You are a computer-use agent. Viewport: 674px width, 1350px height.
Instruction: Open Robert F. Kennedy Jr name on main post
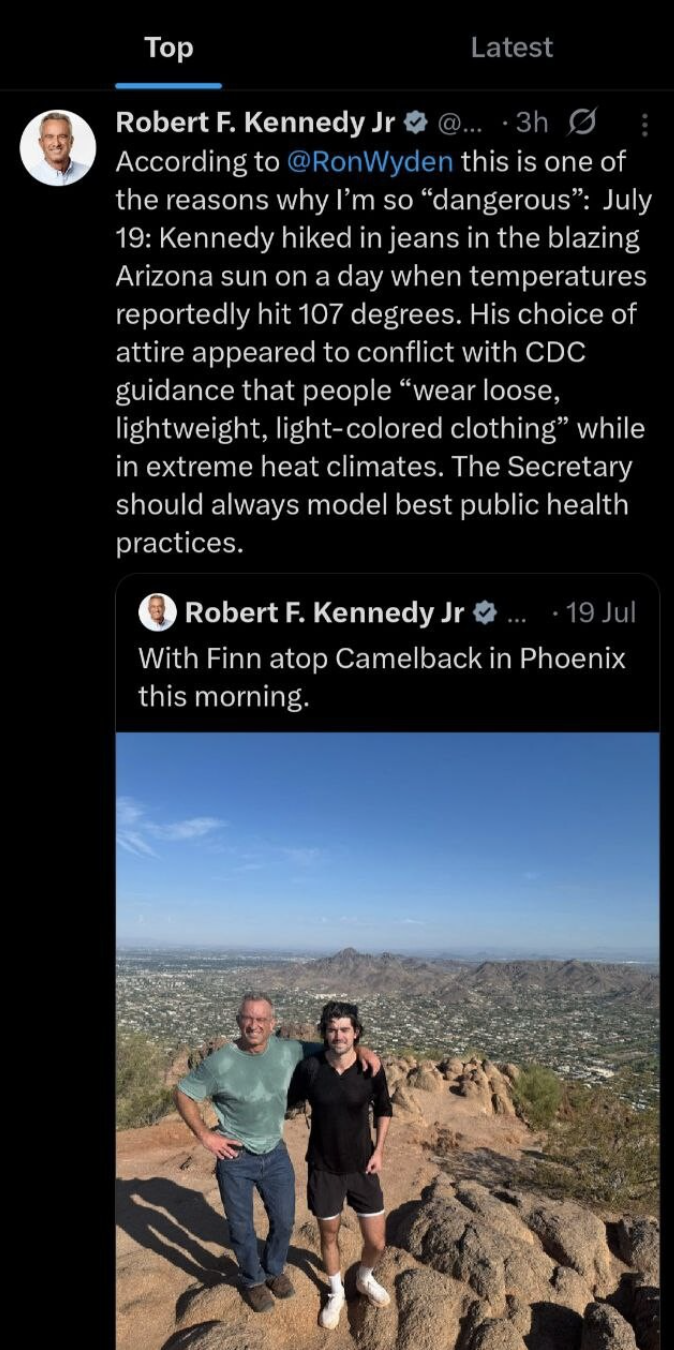tap(256, 123)
